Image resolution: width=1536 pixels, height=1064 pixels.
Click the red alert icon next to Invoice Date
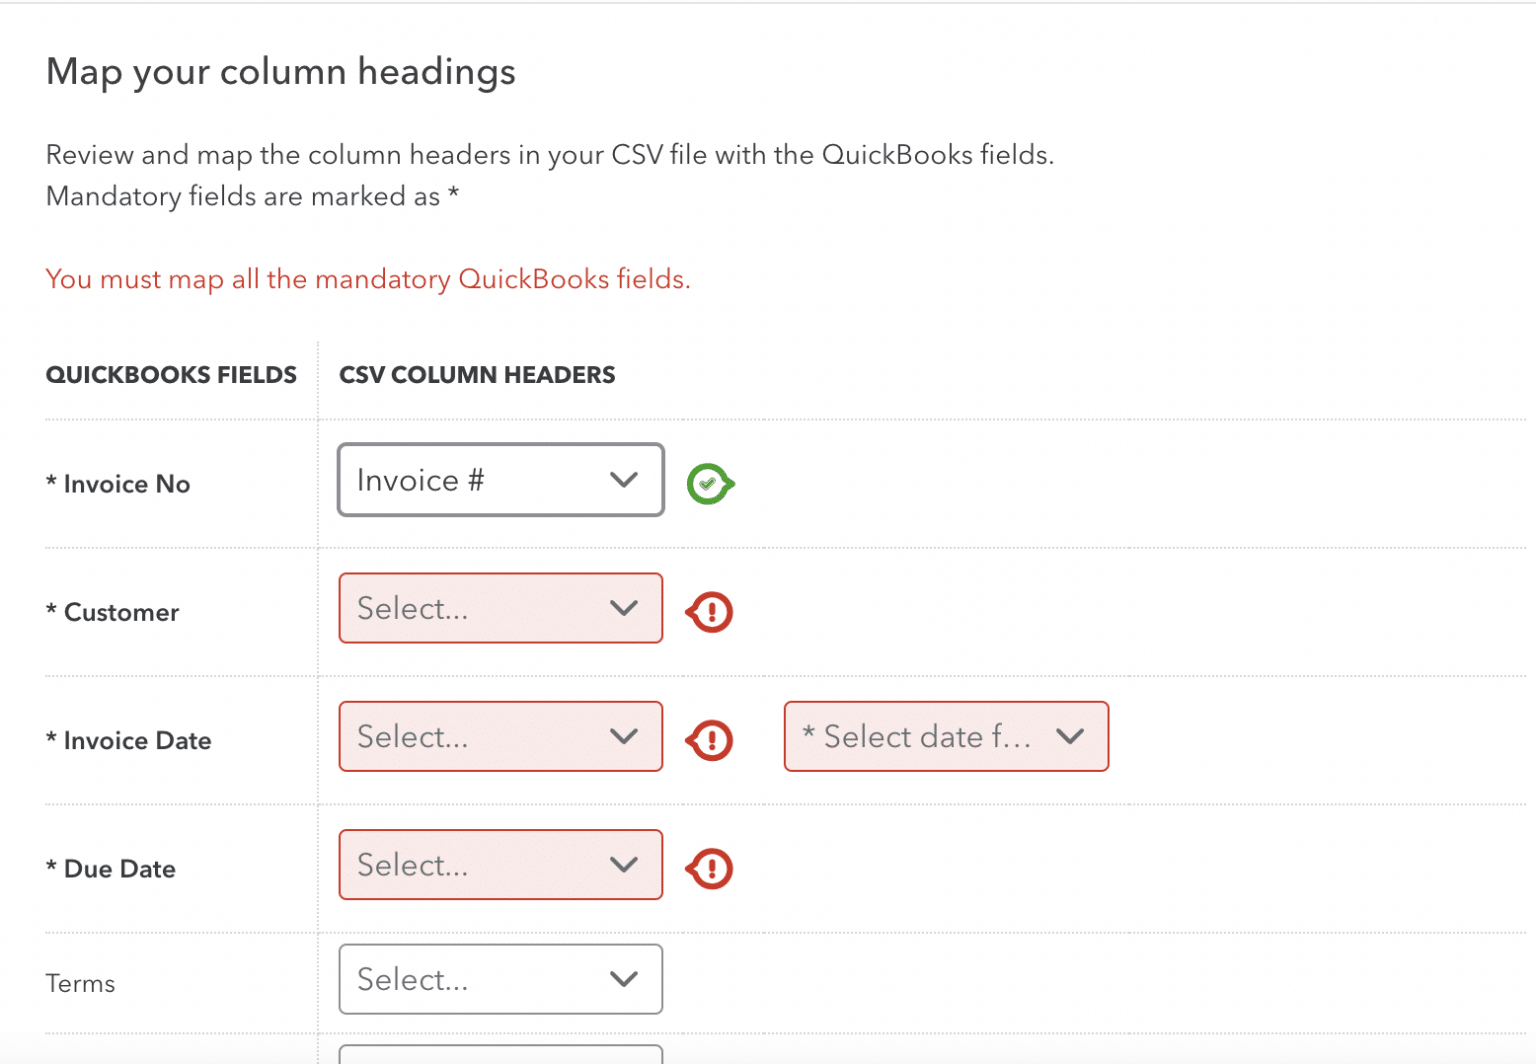(x=710, y=740)
